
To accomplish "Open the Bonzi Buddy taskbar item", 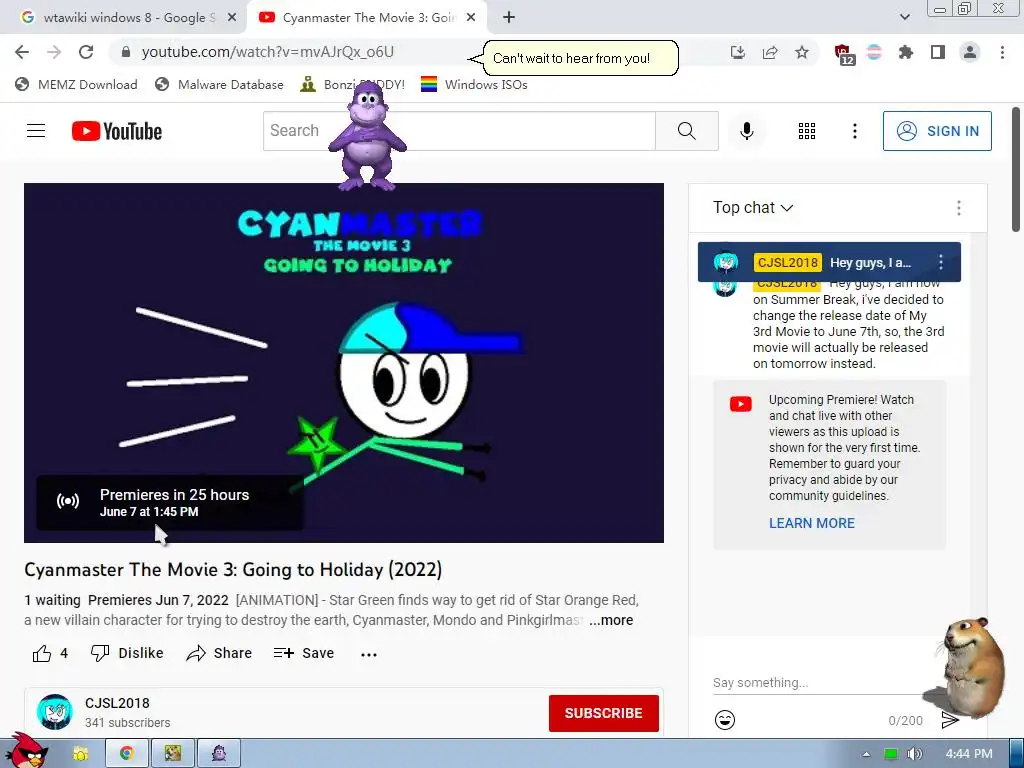I will coord(219,754).
